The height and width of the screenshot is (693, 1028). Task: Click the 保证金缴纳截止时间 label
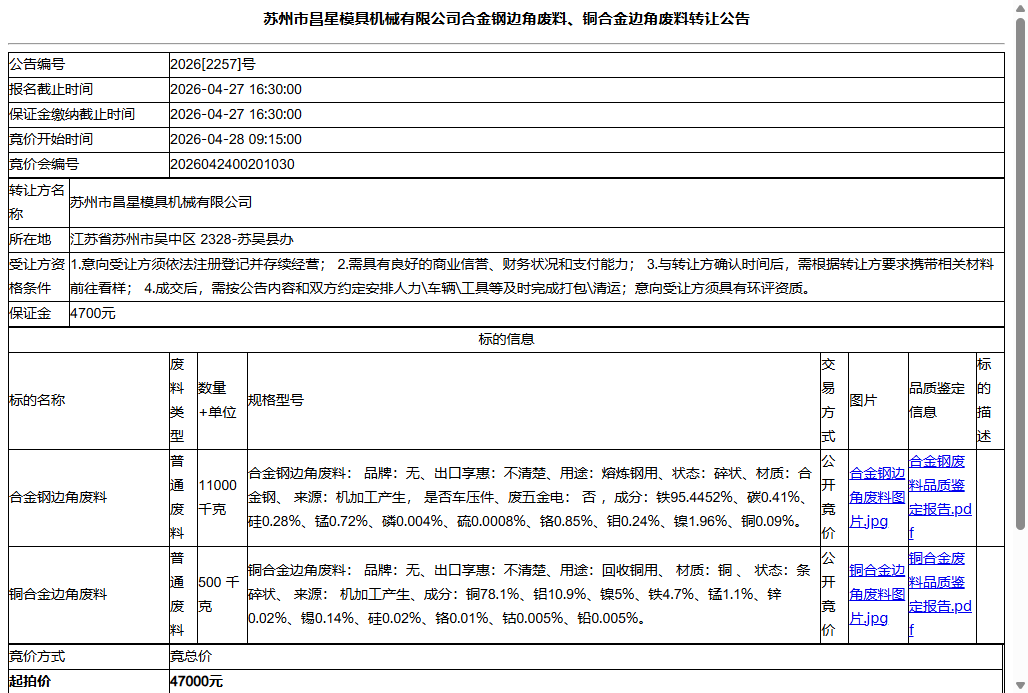coord(72,114)
